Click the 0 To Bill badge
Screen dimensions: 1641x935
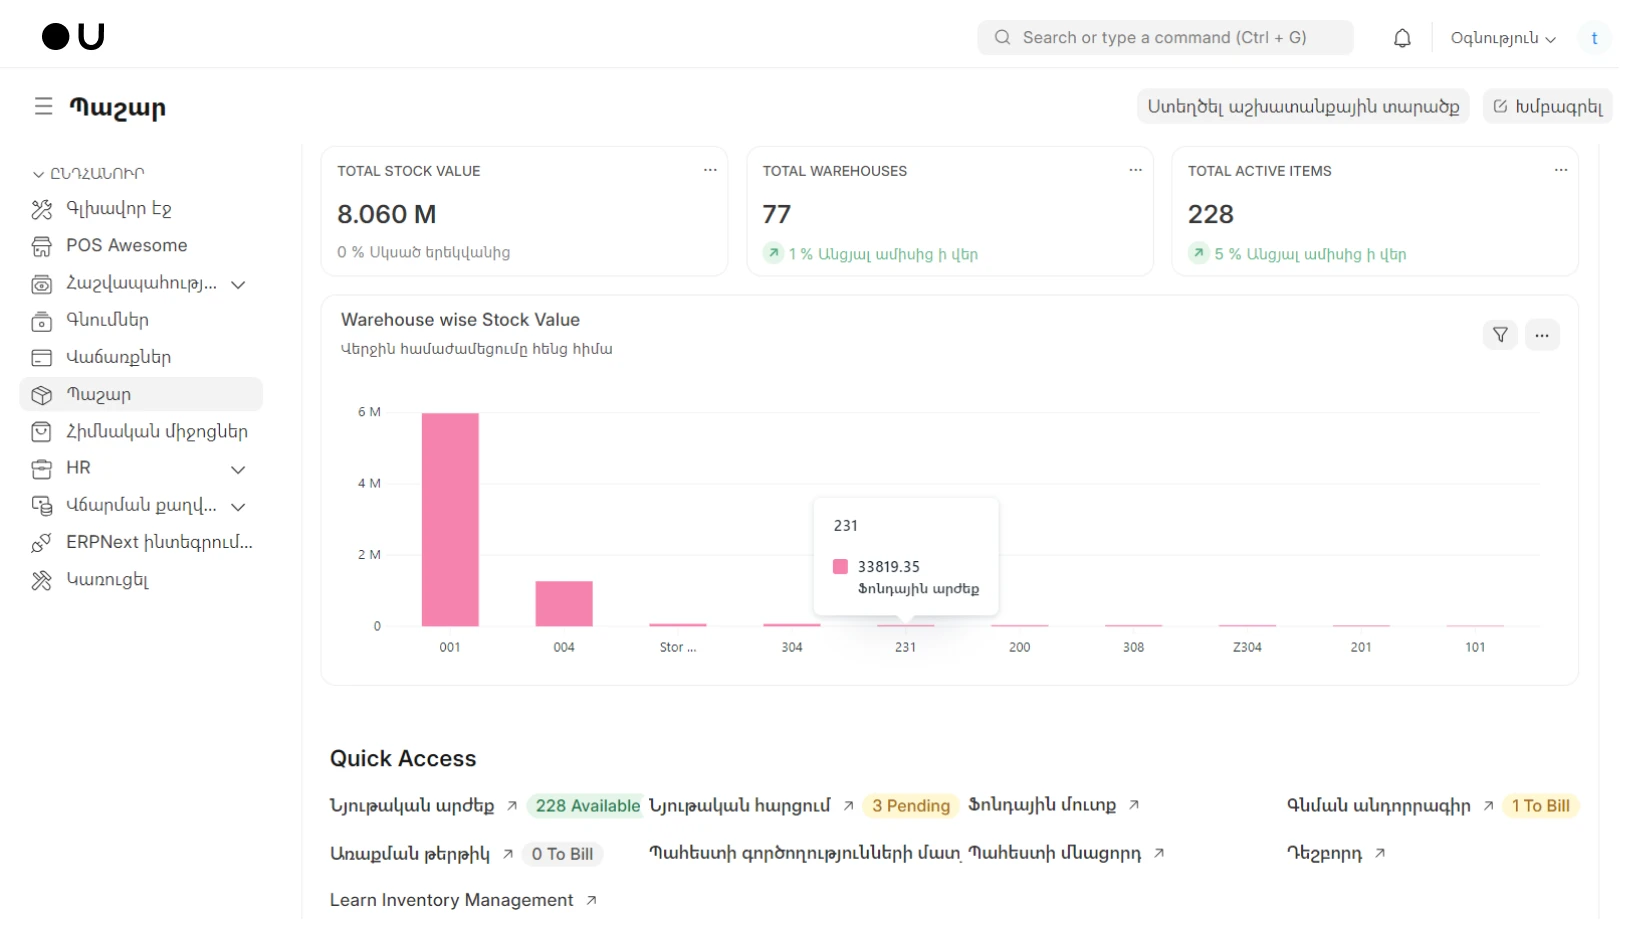click(563, 854)
